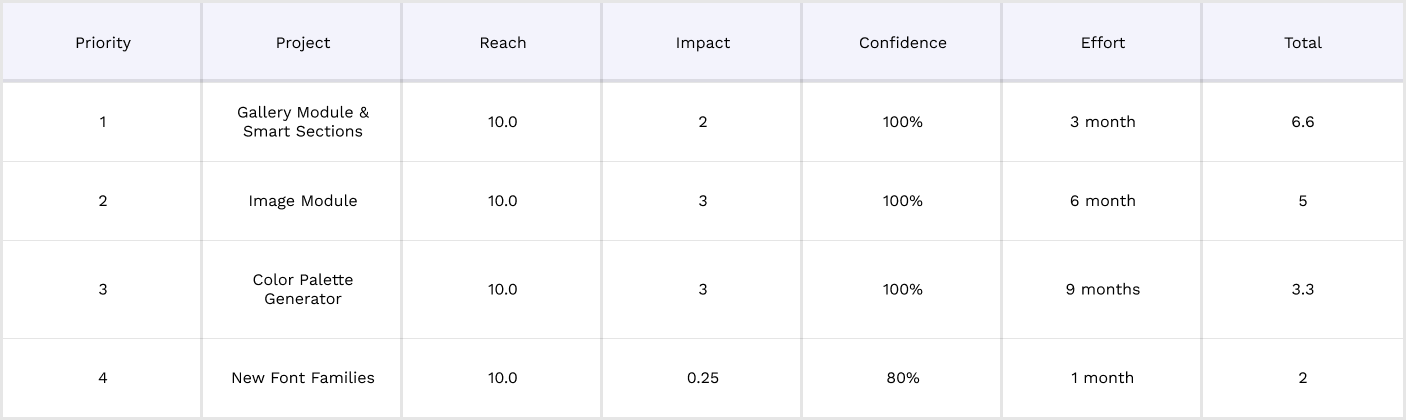
Task: Select the Priority column header
Action: pos(102,42)
